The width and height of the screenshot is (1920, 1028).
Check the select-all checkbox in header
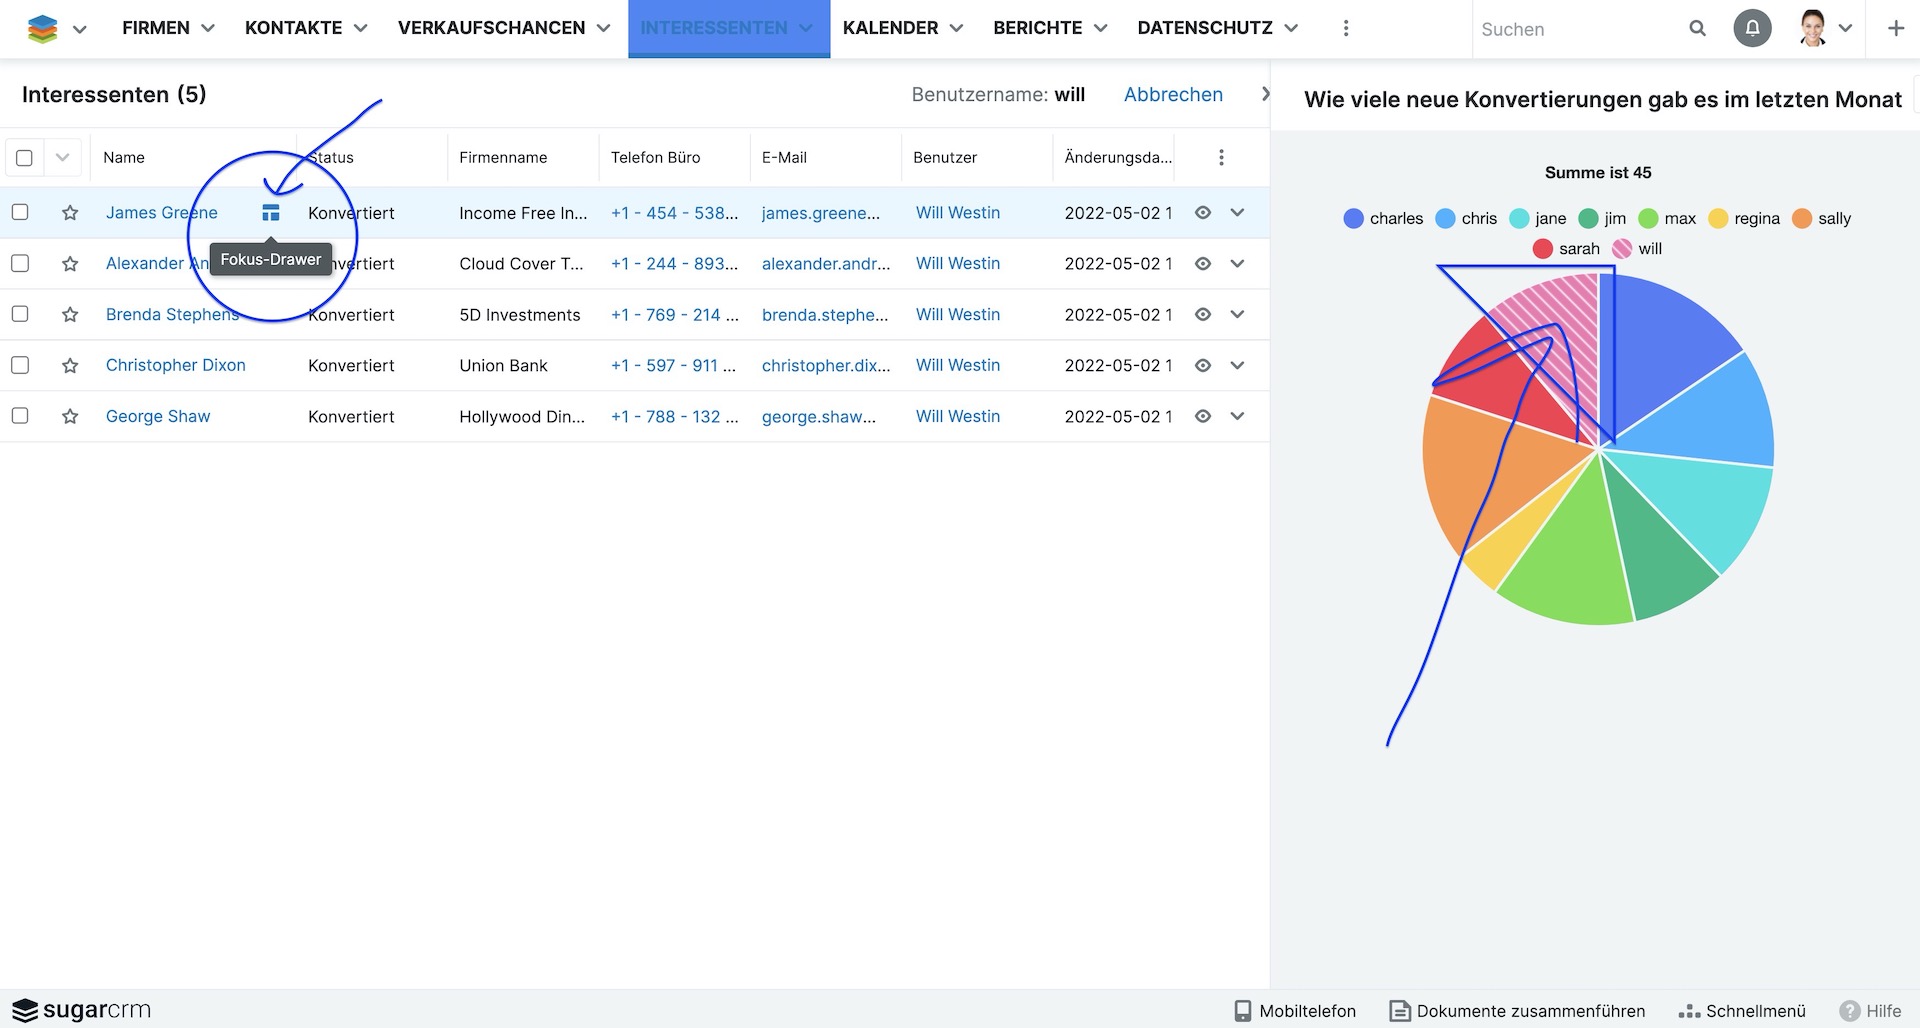[x=25, y=158]
